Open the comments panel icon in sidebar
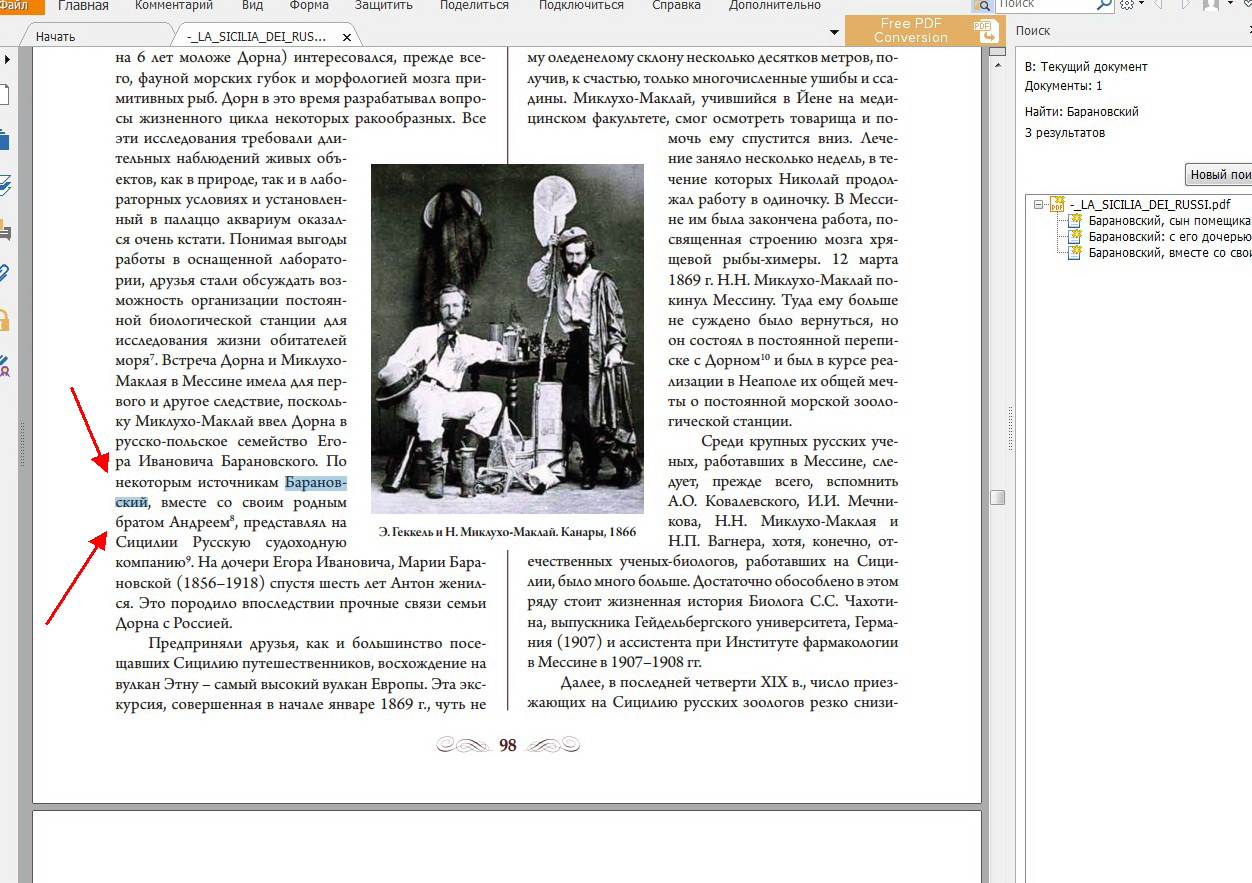1252x883 pixels. tap(4, 230)
